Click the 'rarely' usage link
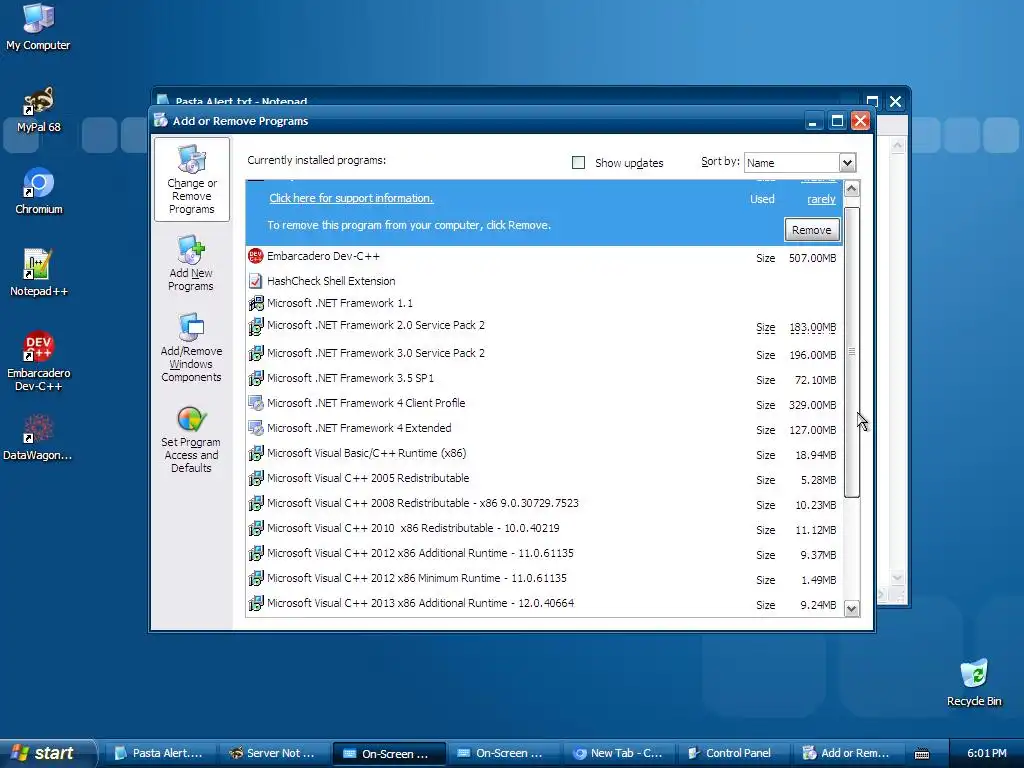 [821, 199]
